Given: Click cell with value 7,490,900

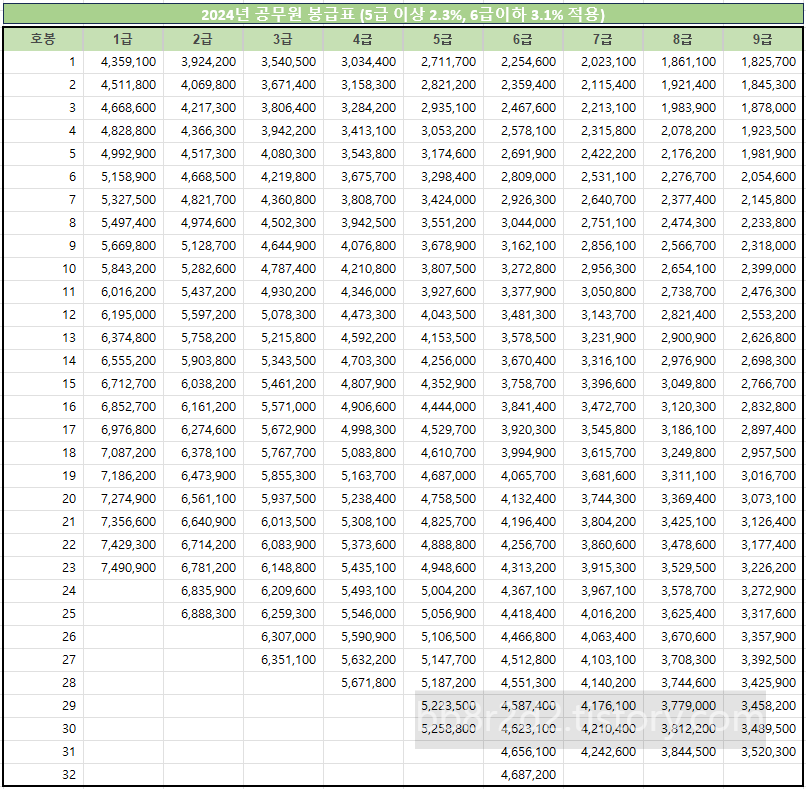Looking at the screenshot, I should [123, 568].
